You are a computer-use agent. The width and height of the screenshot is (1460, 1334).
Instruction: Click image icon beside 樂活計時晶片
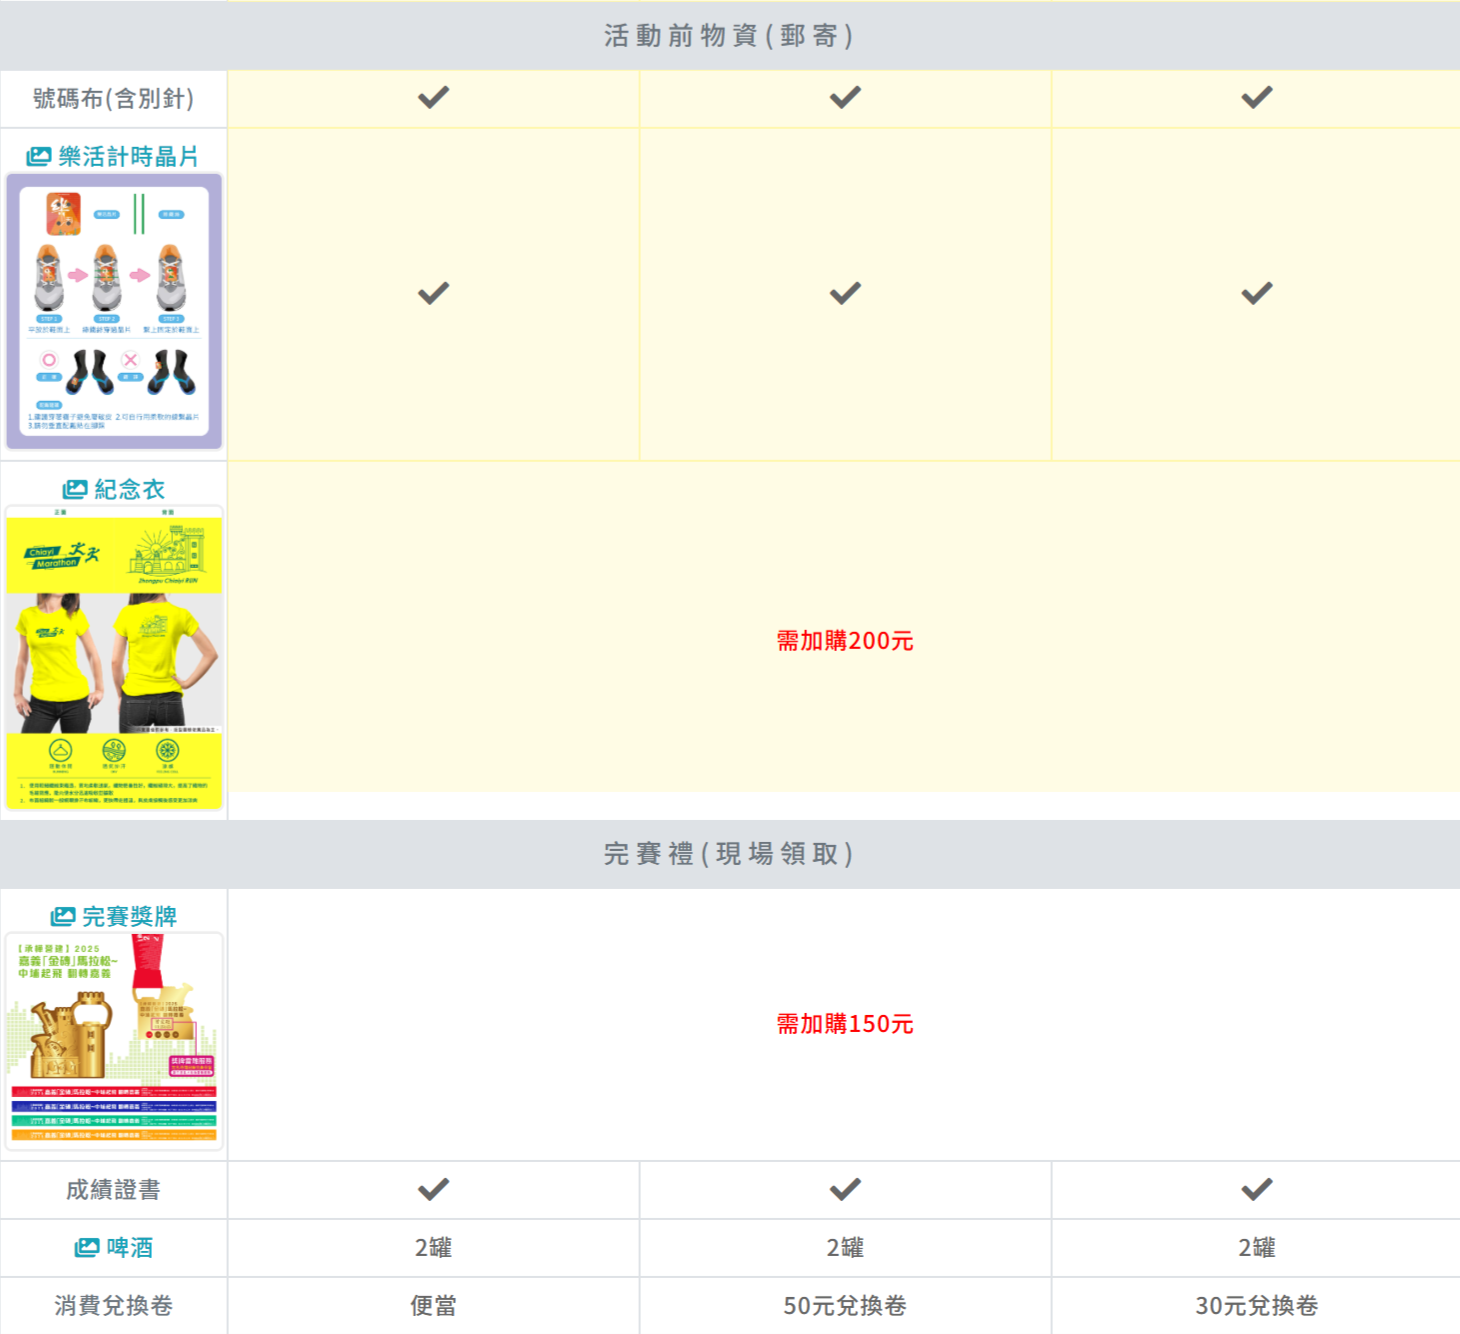[x=38, y=157]
